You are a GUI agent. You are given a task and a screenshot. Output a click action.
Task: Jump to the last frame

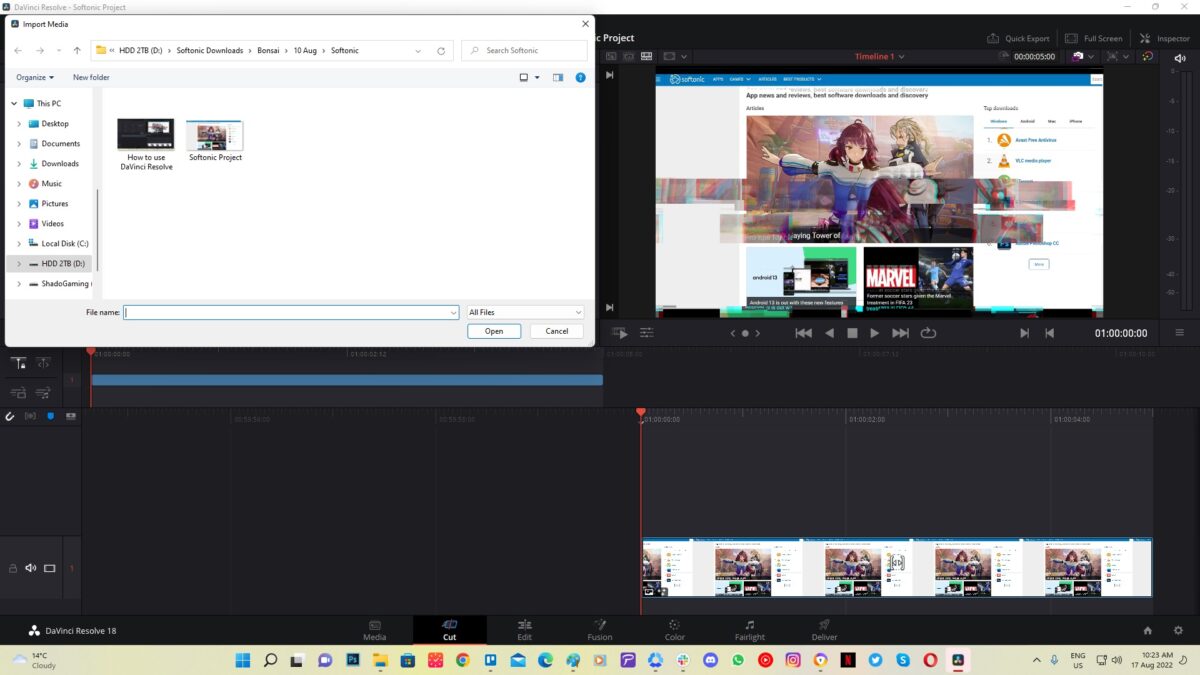click(x=900, y=333)
